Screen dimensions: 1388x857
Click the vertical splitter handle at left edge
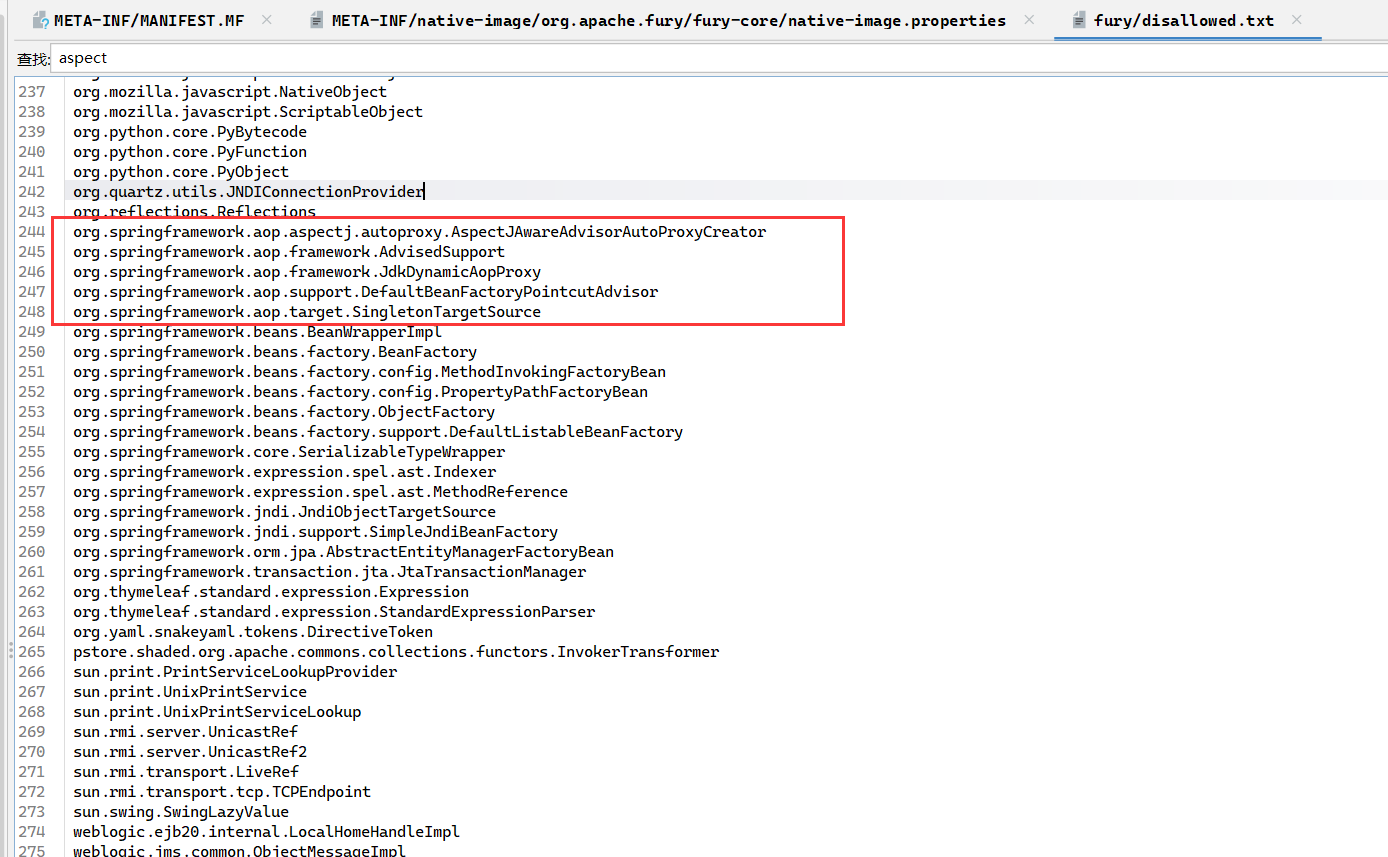[x=10, y=651]
